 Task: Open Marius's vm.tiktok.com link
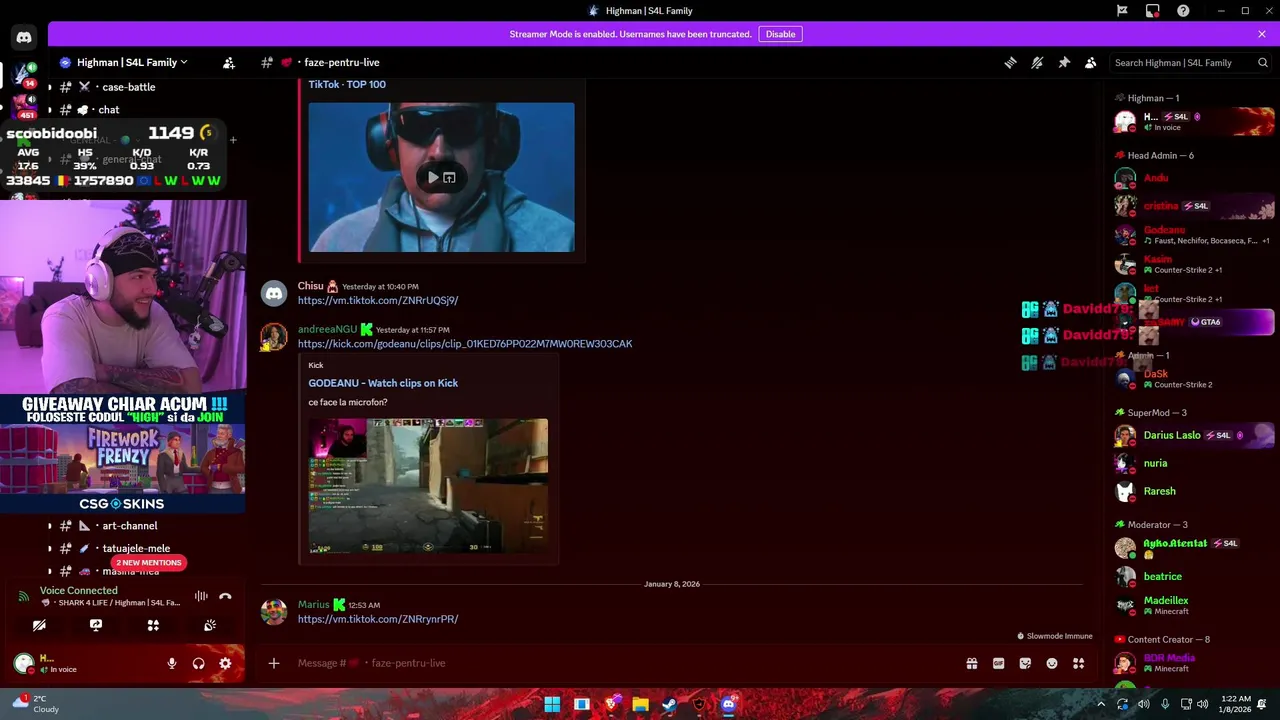pos(378,619)
